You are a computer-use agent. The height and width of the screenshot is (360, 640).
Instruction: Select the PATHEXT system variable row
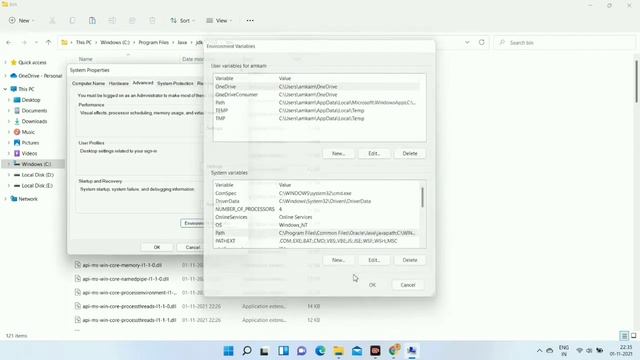316,241
